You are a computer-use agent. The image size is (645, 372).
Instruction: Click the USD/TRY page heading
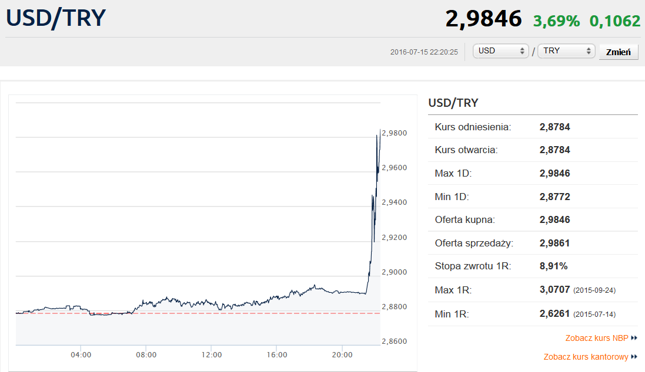pos(56,18)
